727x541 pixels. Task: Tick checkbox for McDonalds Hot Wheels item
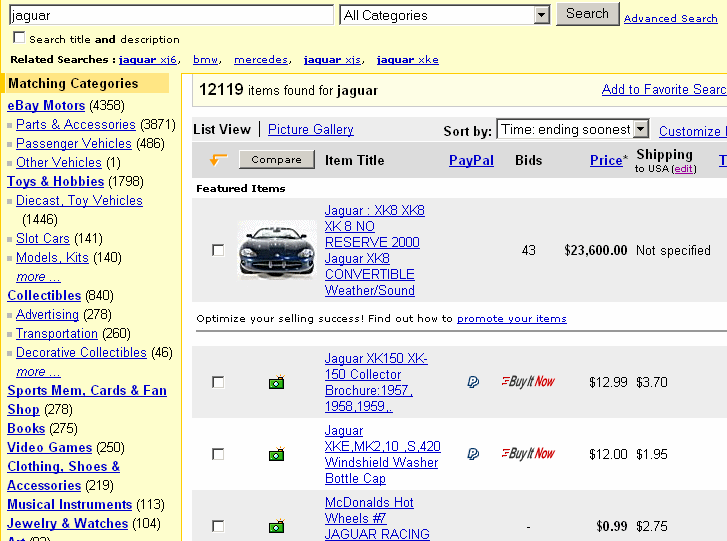pyautogui.click(x=218, y=526)
